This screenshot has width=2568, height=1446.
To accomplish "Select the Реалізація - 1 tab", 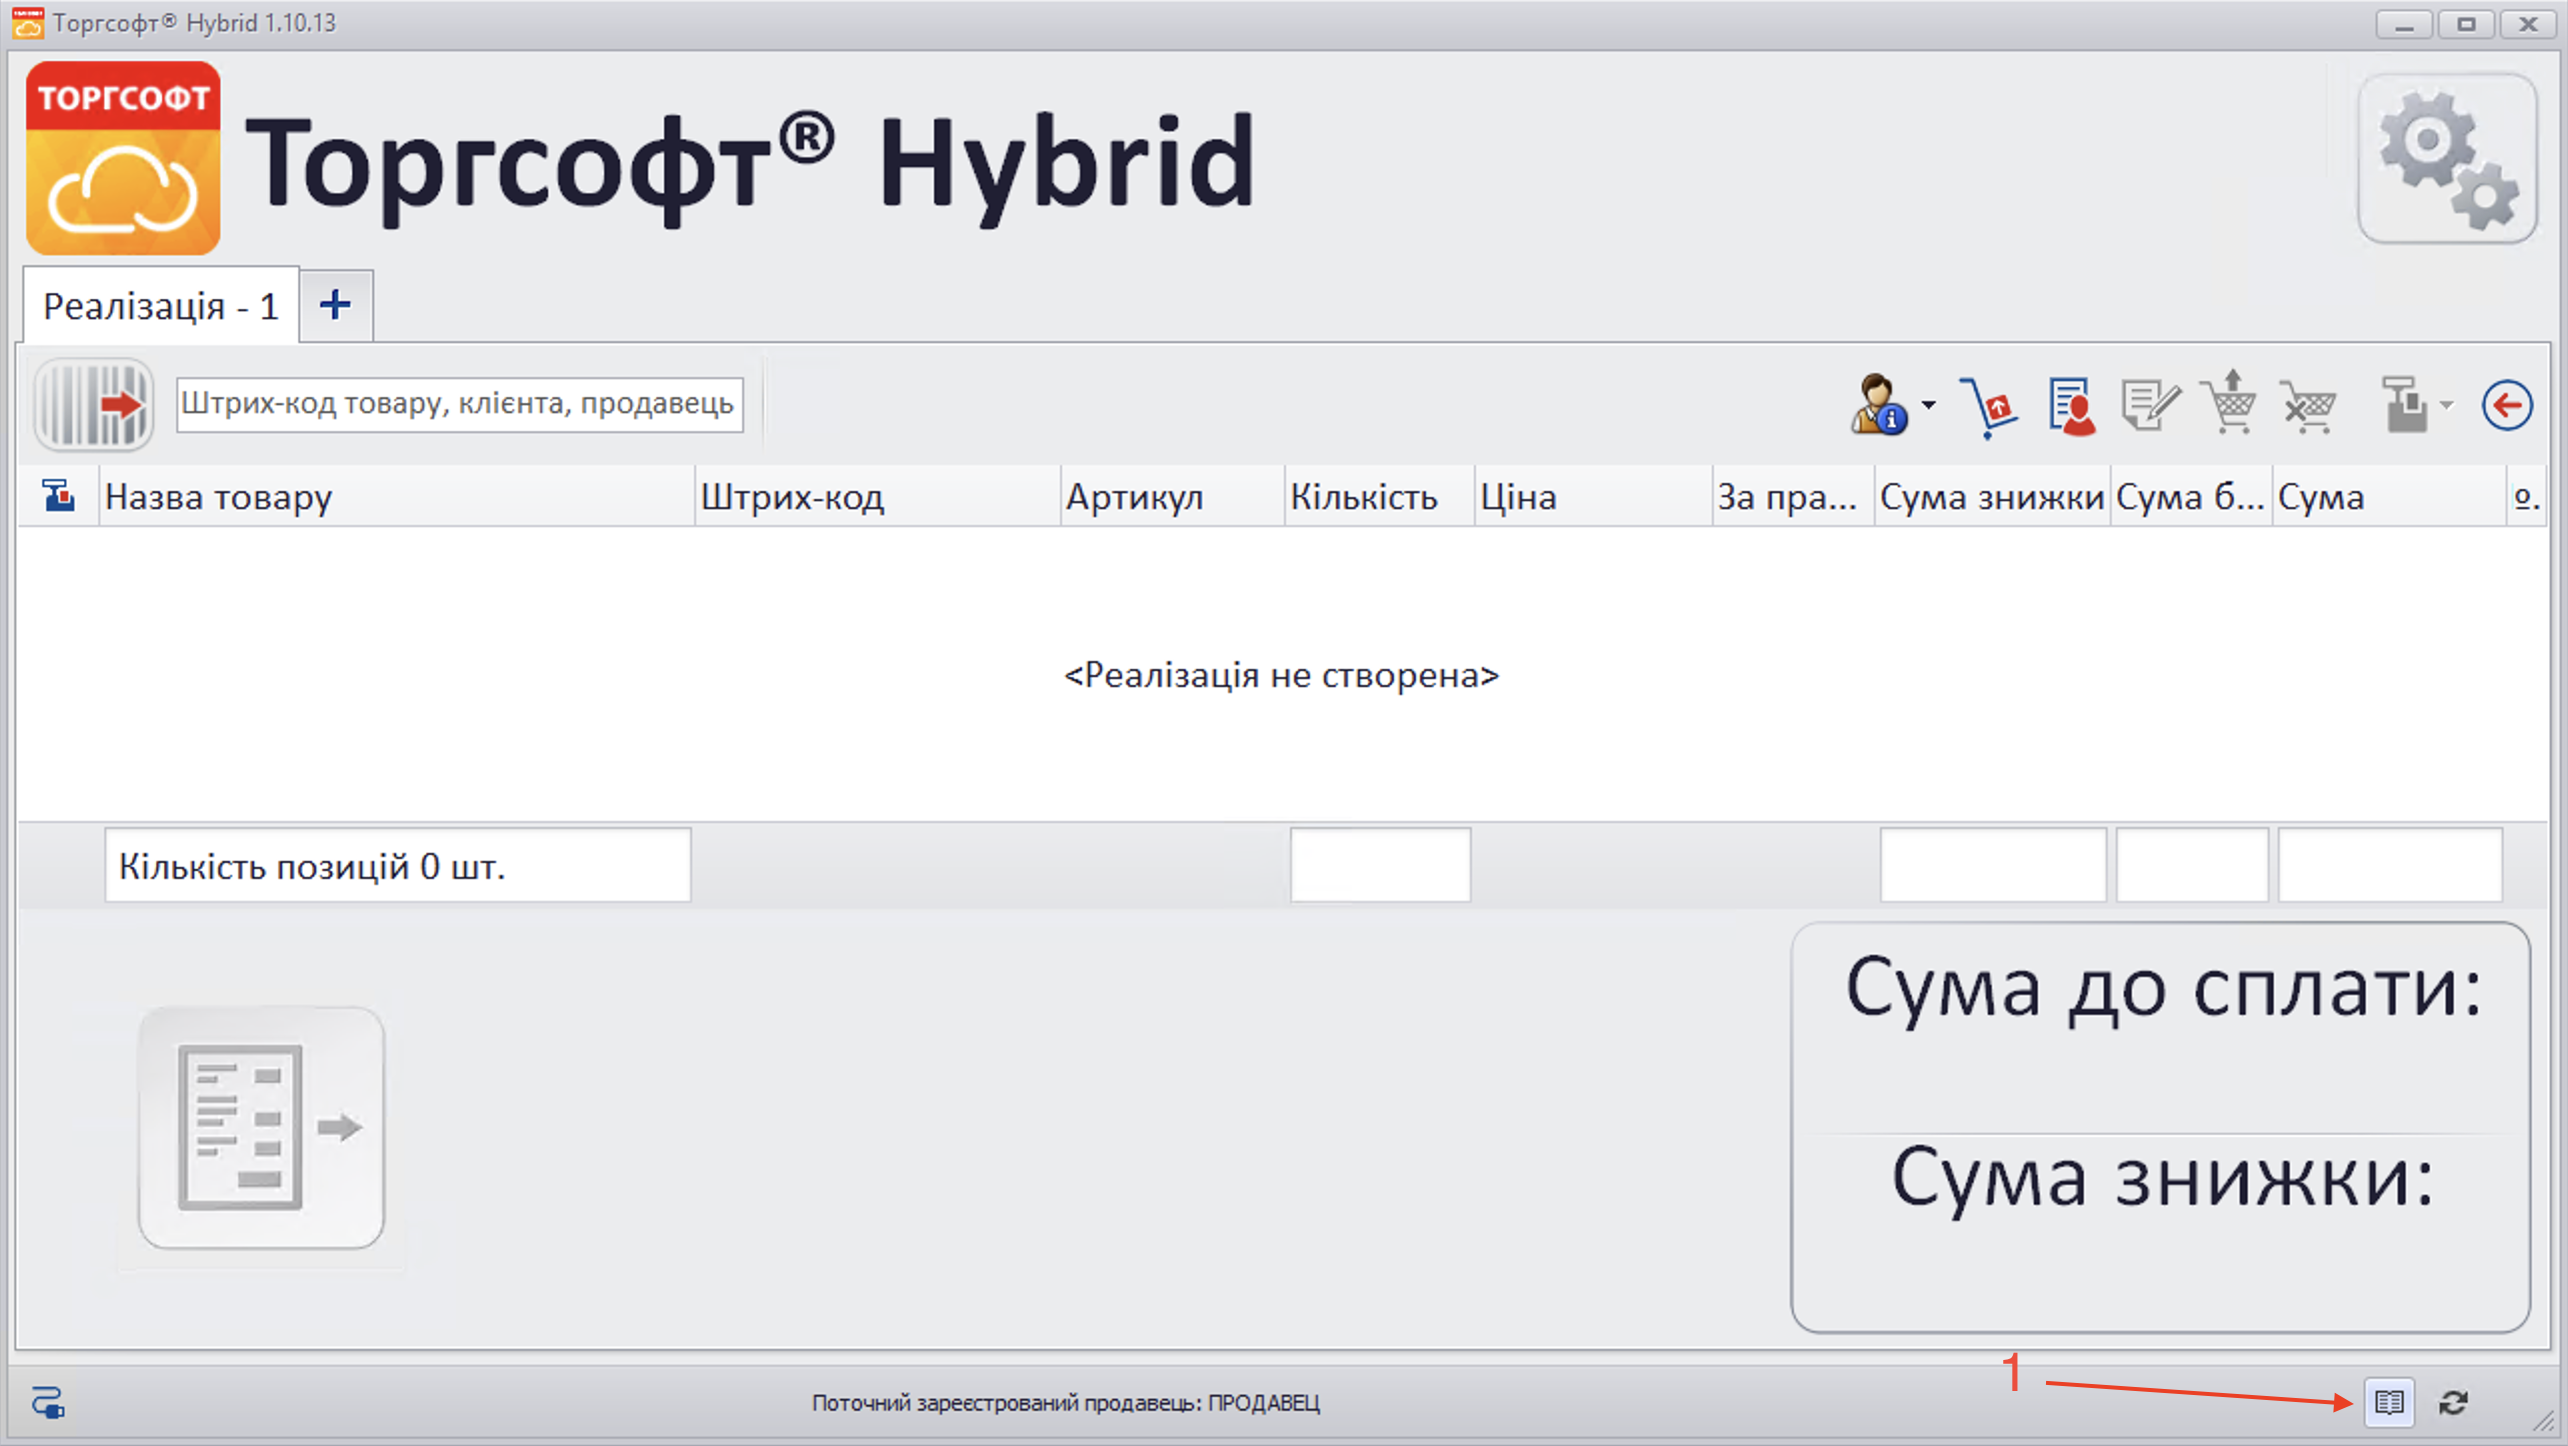I will (160, 306).
